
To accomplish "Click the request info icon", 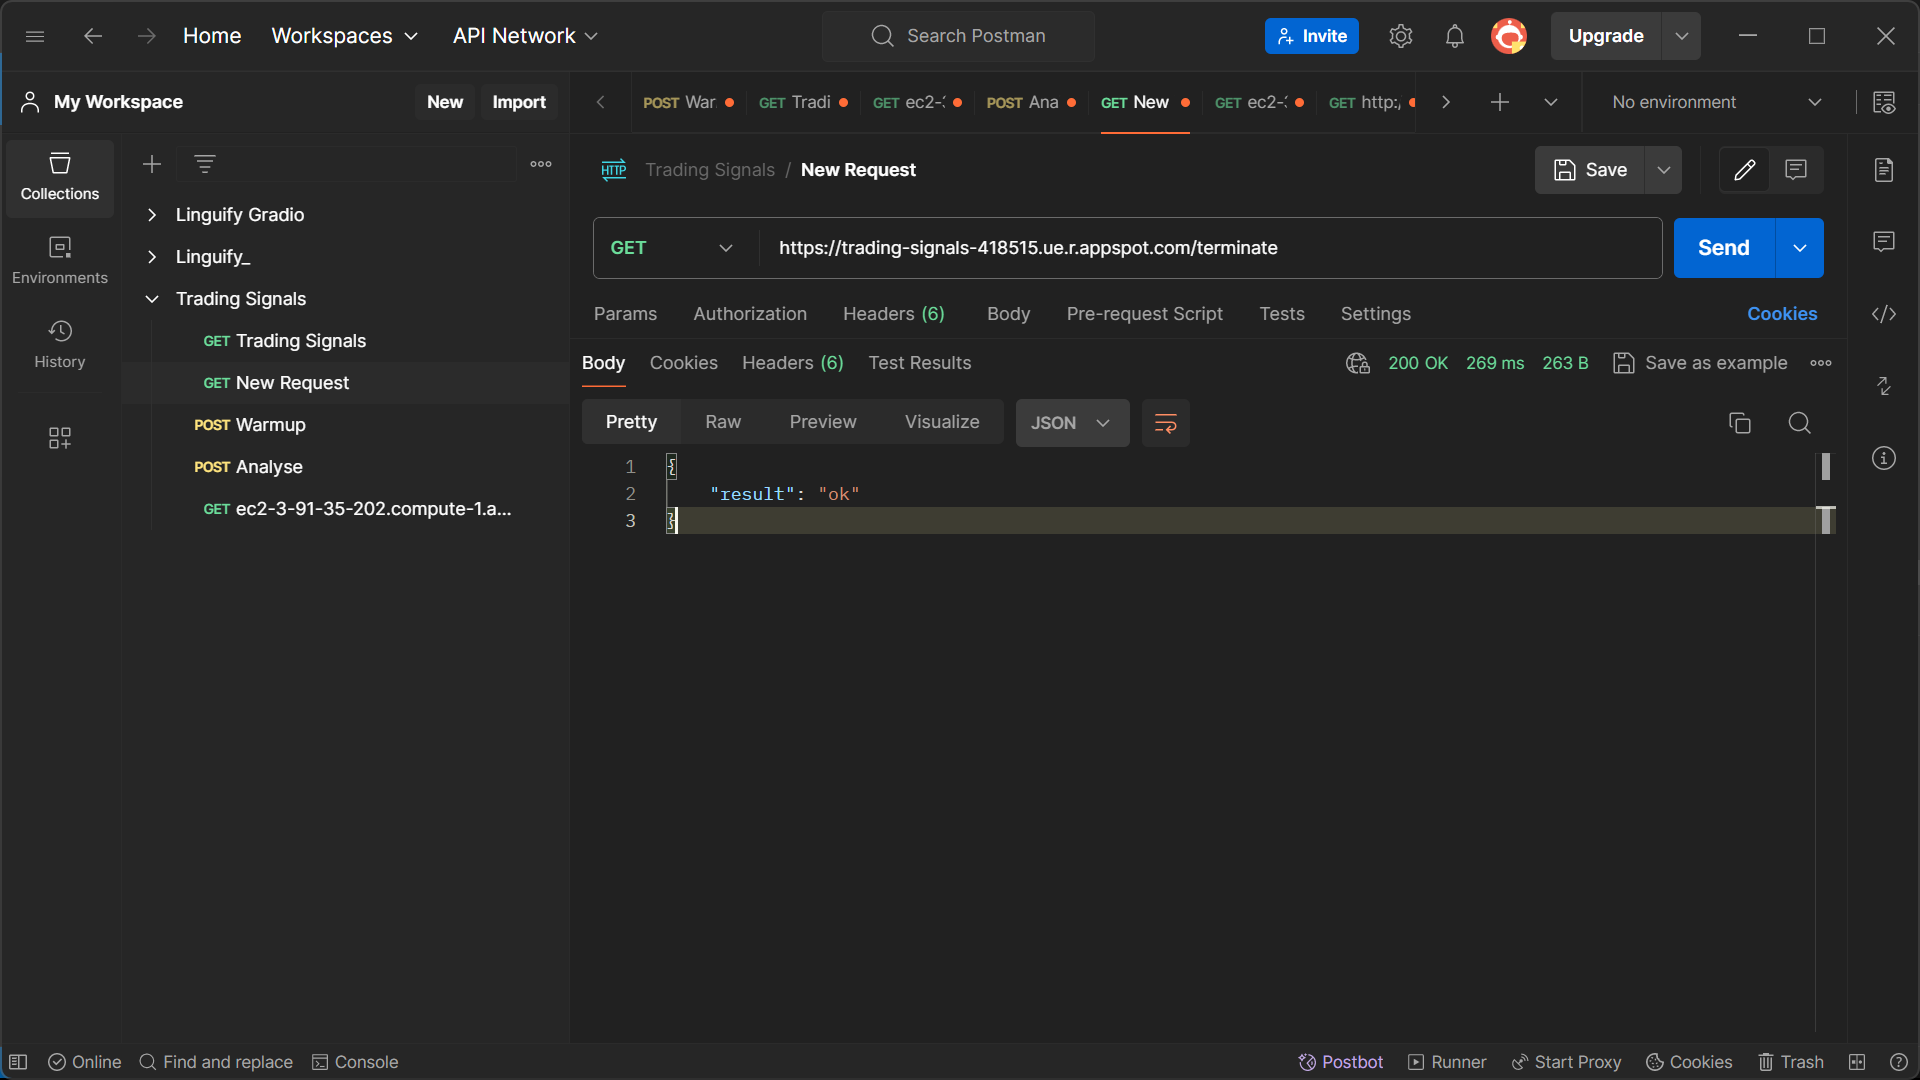I will 1884,458.
